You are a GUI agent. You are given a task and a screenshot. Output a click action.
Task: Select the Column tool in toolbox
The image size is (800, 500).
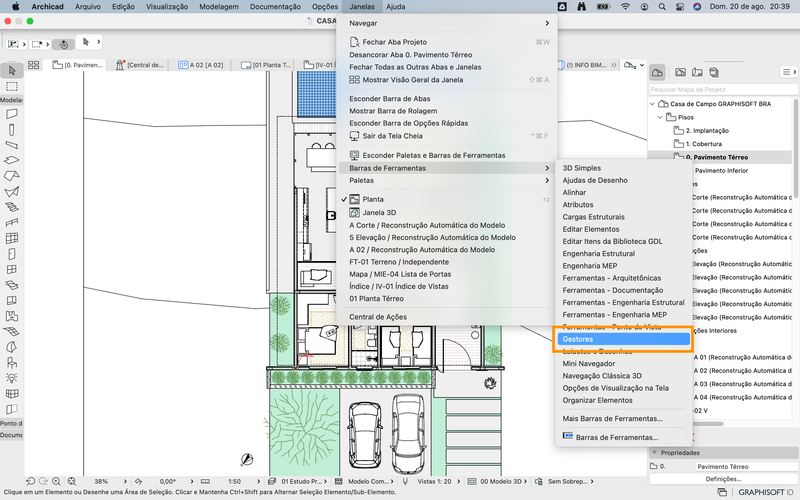point(12,130)
